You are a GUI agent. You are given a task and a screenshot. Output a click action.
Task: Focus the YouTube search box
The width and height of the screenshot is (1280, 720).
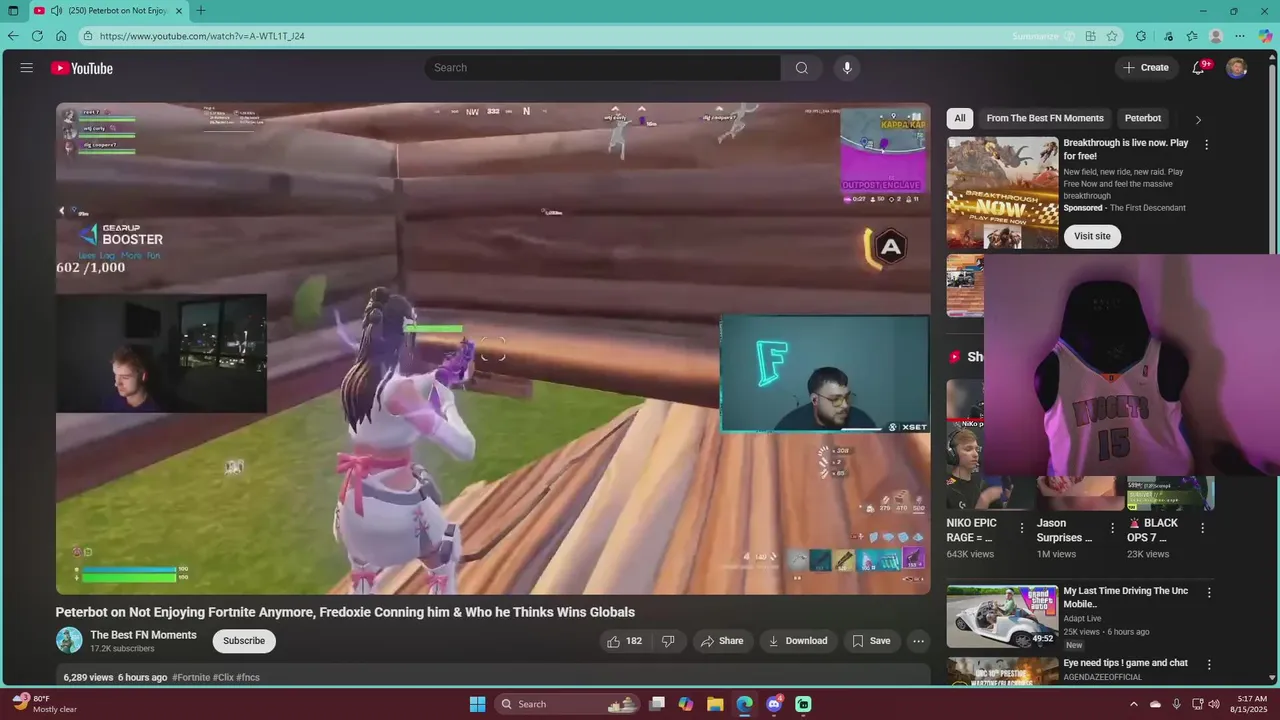coord(602,68)
